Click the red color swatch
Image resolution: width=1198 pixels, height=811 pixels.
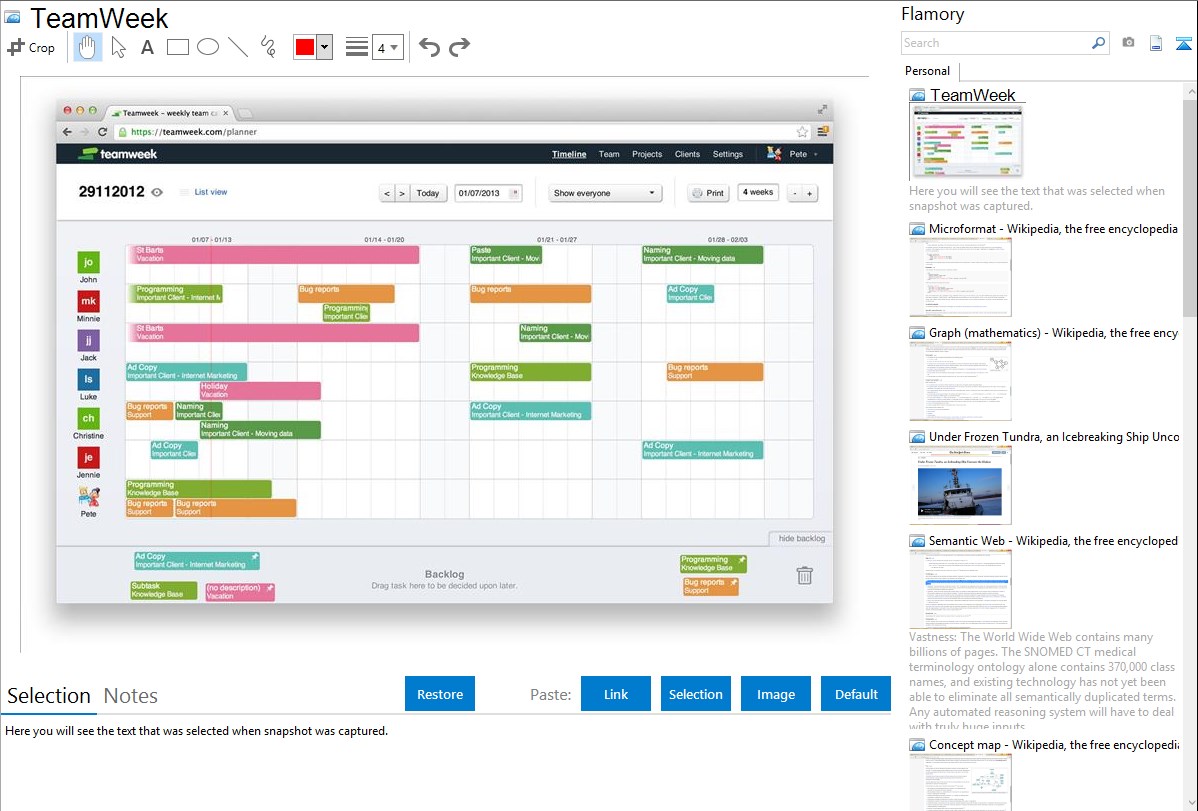(305, 47)
